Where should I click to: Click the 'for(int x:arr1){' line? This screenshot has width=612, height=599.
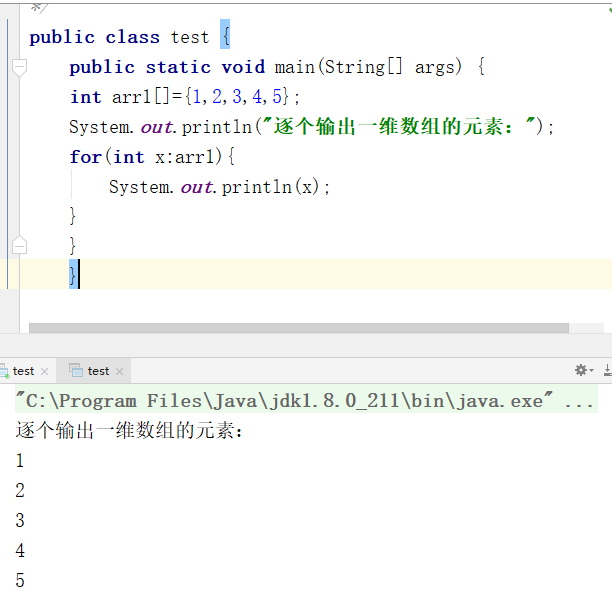point(152,157)
